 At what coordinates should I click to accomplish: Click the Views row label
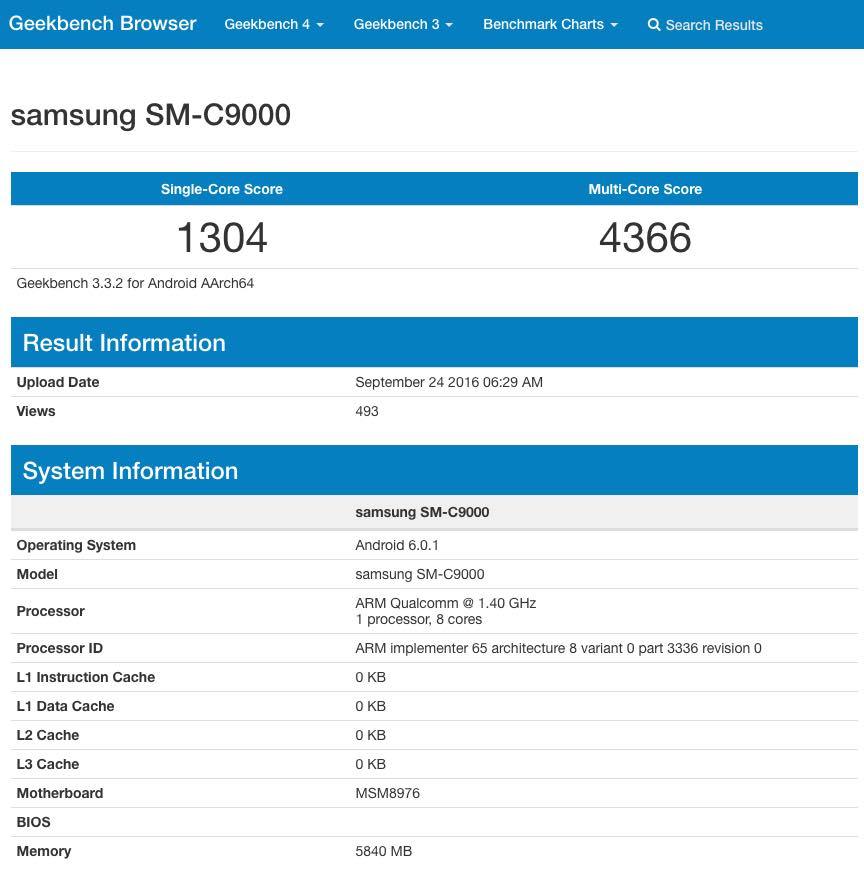coord(36,411)
